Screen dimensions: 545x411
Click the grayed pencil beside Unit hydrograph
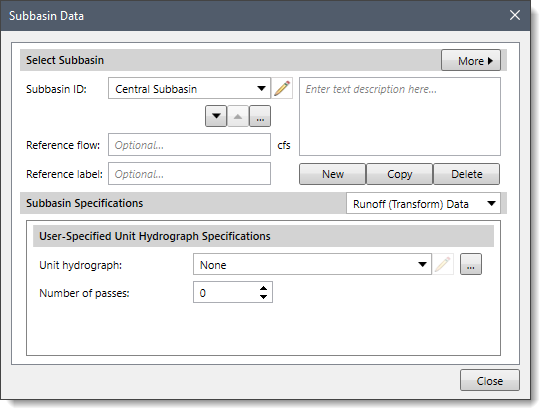pos(443,264)
